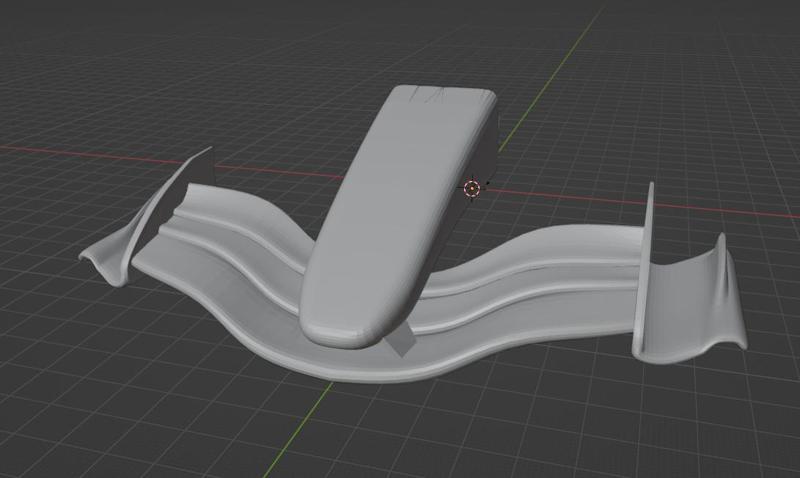
Task: Click the 3D cursor crosshair in the viewport
Action: (x=472, y=189)
